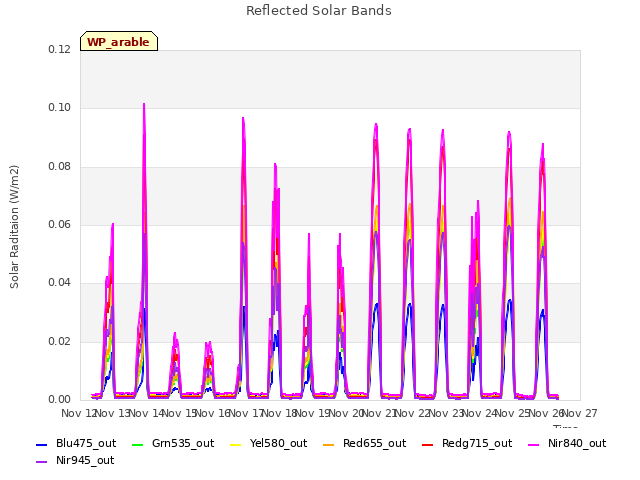Click the 0.08 y-axis tick label

(60, 167)
